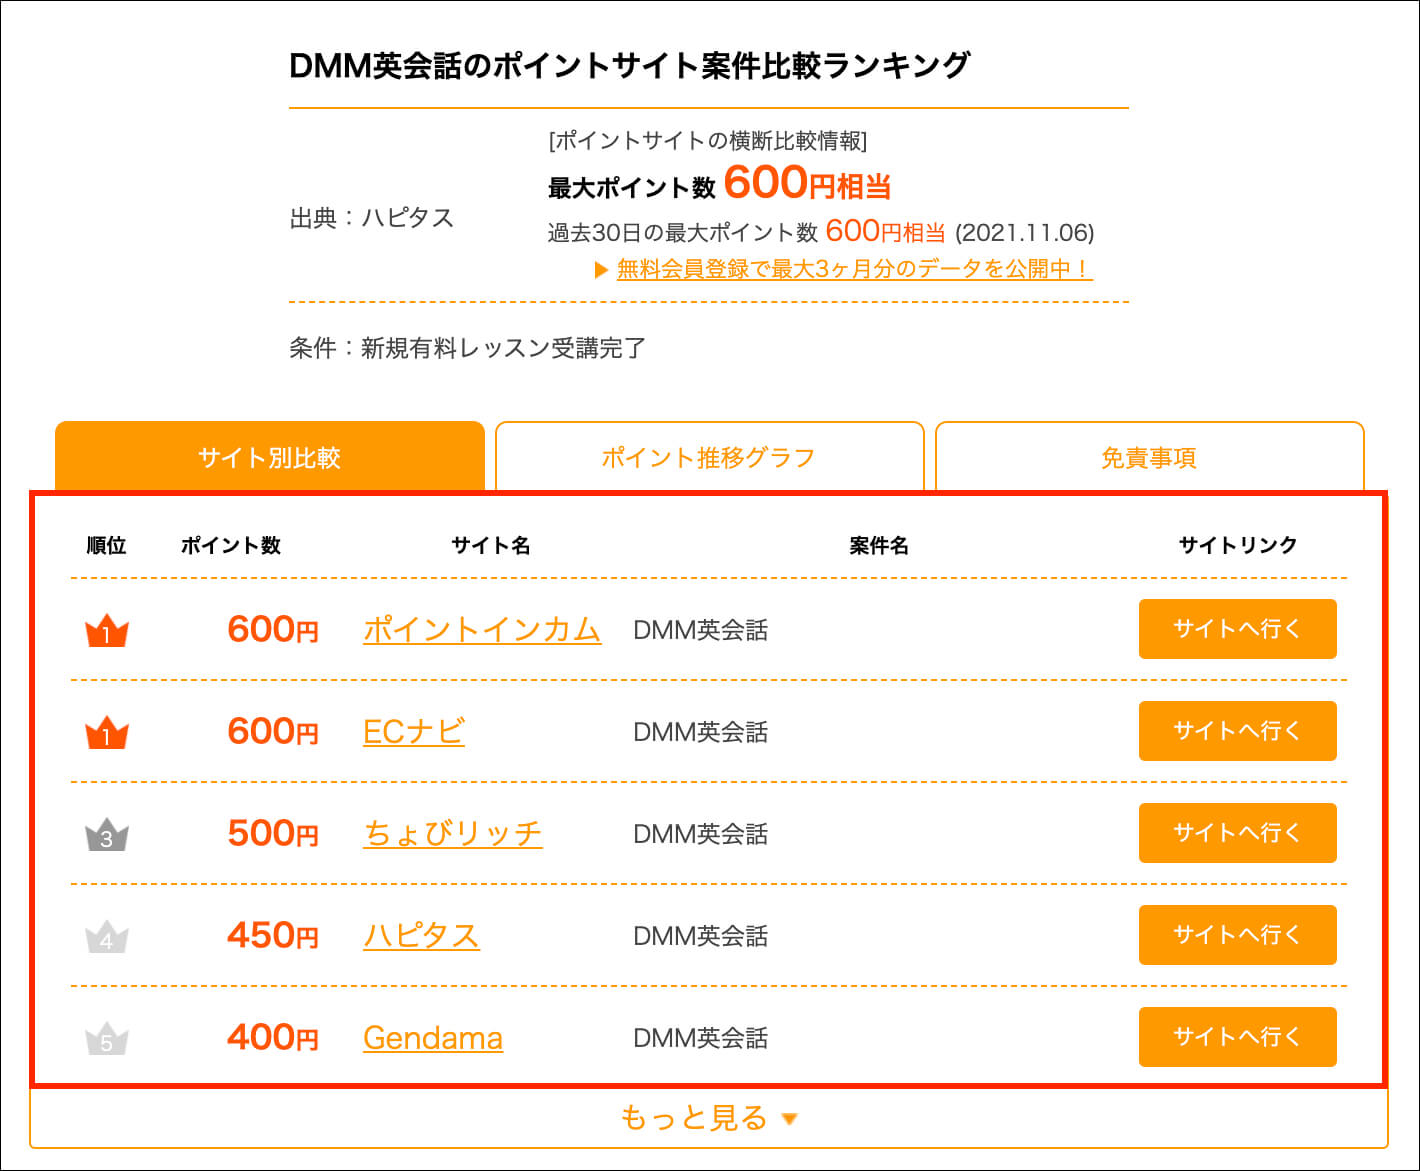
Task: Click the rank 5 crown icon
Action: point(107,1040)
